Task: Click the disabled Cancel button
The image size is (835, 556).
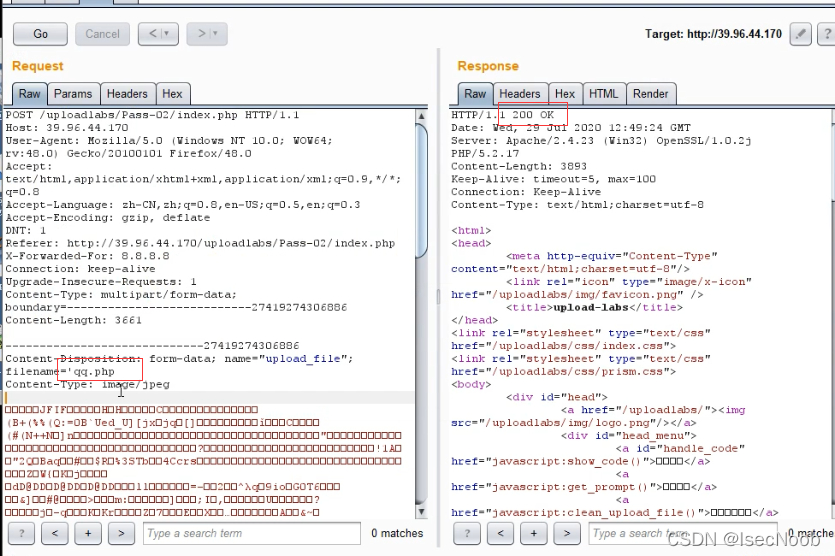Action: (102, 34)
